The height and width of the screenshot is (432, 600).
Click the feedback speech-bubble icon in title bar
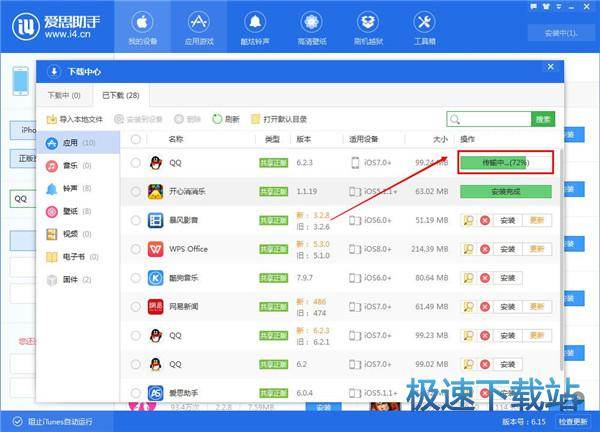533,7
